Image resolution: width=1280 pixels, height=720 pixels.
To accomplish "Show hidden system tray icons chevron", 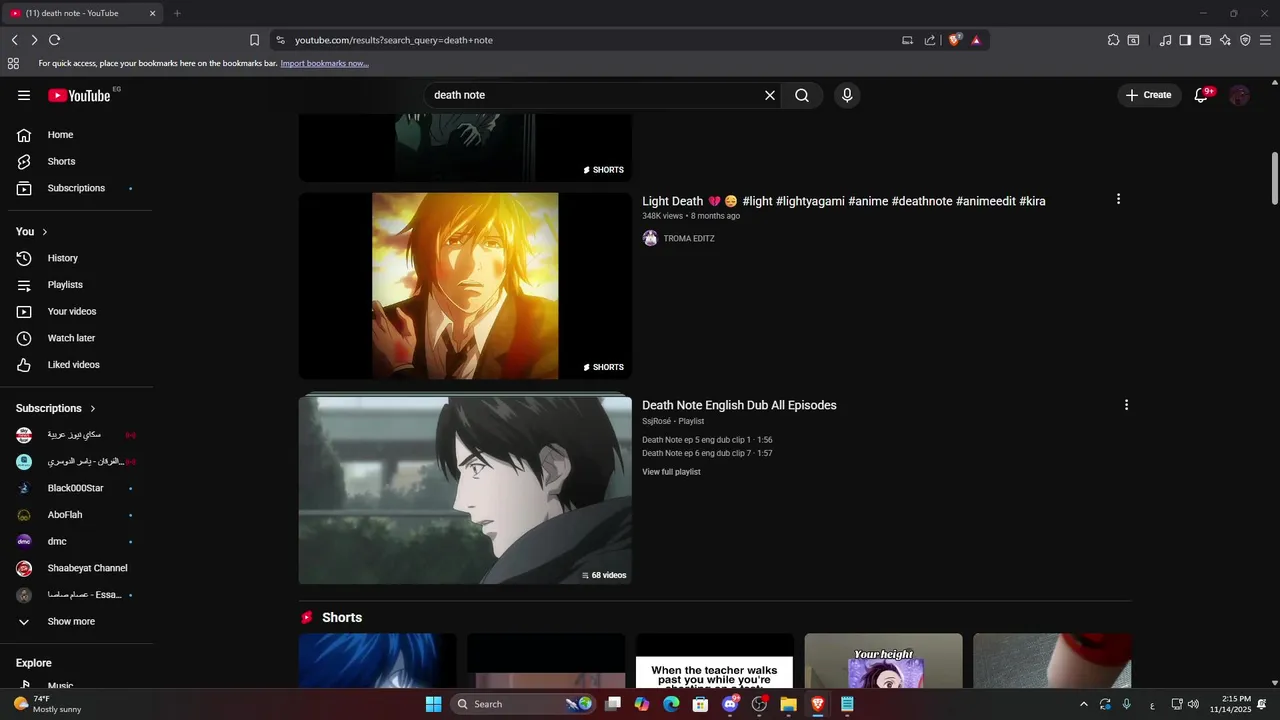I will click(x=1083, y=704).
